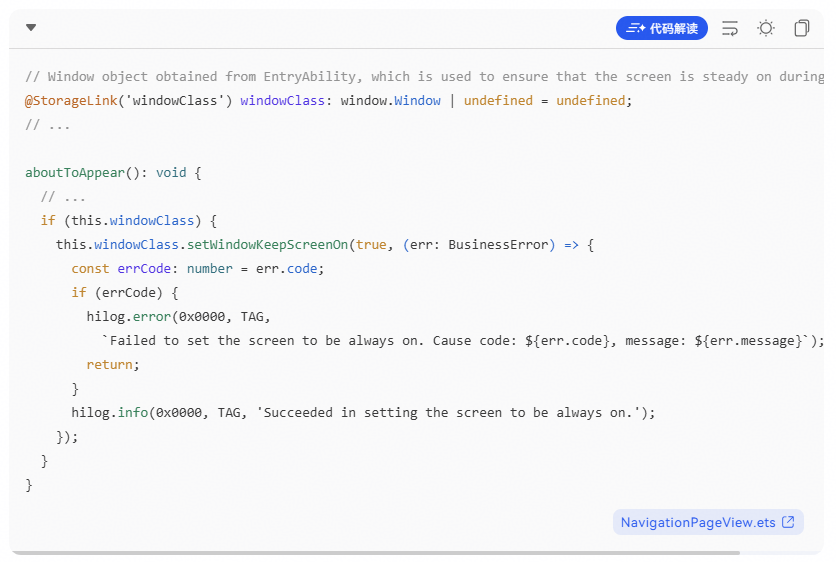
Task: Switch code theme with the sun icon
Action: tap(766, 28)
